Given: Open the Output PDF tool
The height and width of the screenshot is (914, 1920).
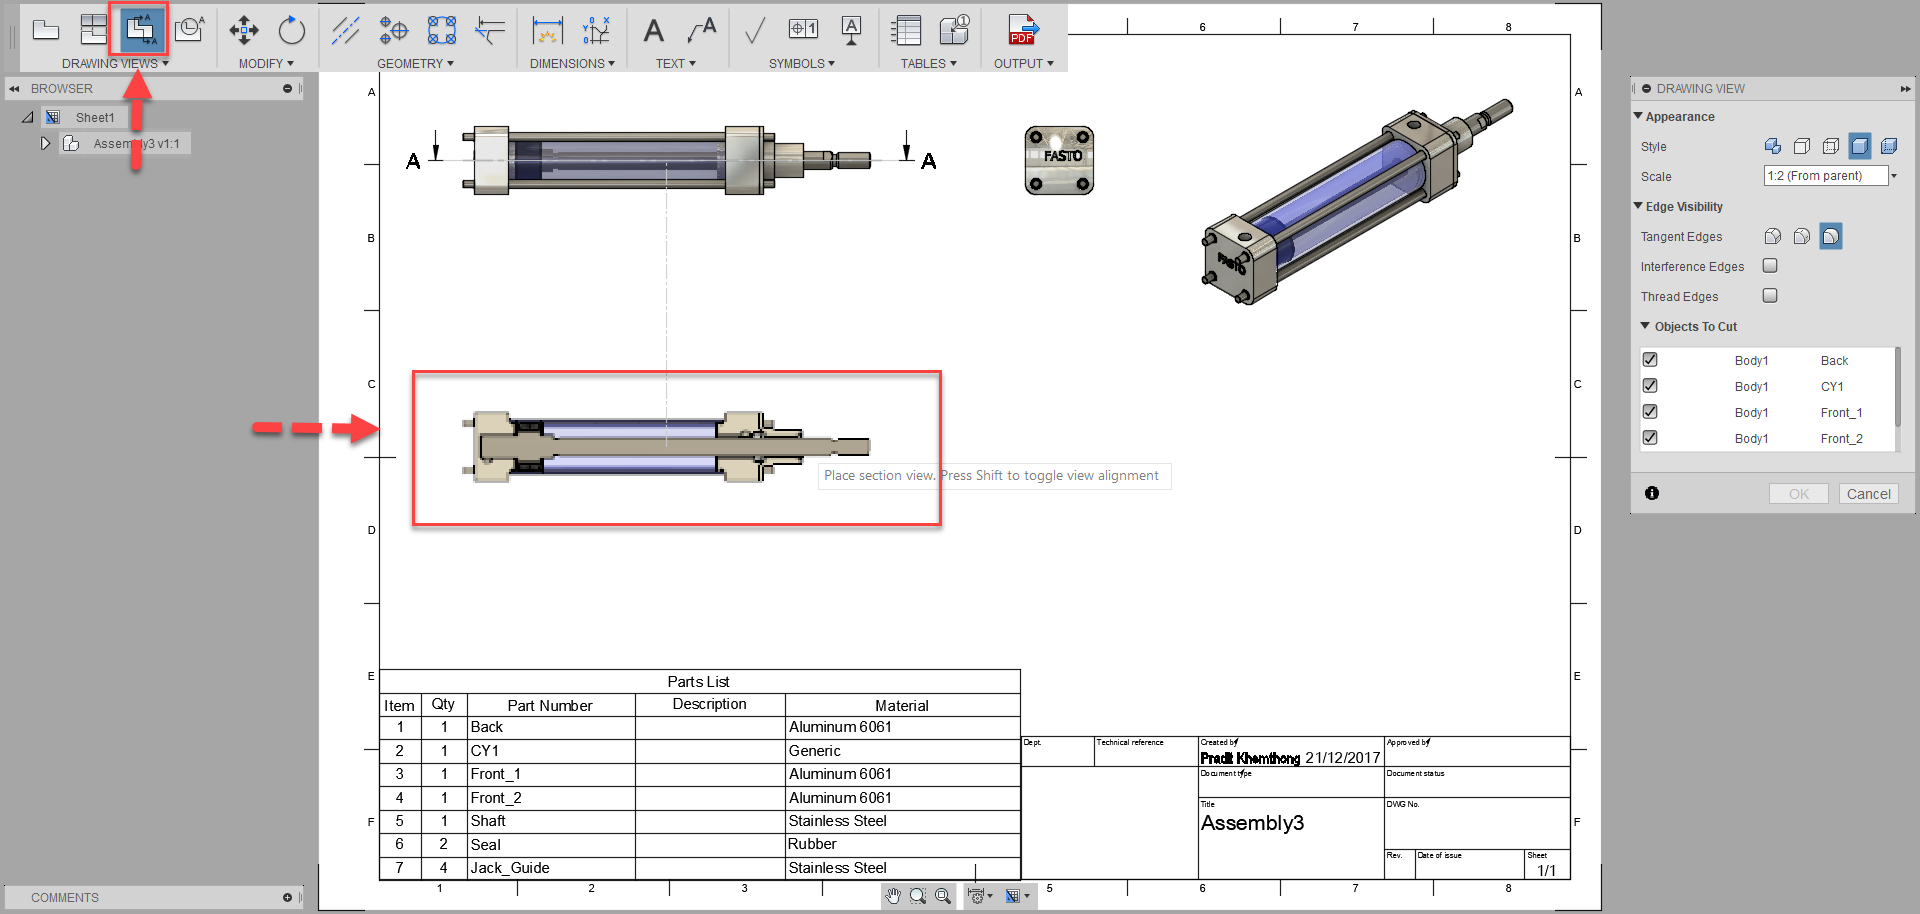Looking at the screenshot, I should point(1022,30).
